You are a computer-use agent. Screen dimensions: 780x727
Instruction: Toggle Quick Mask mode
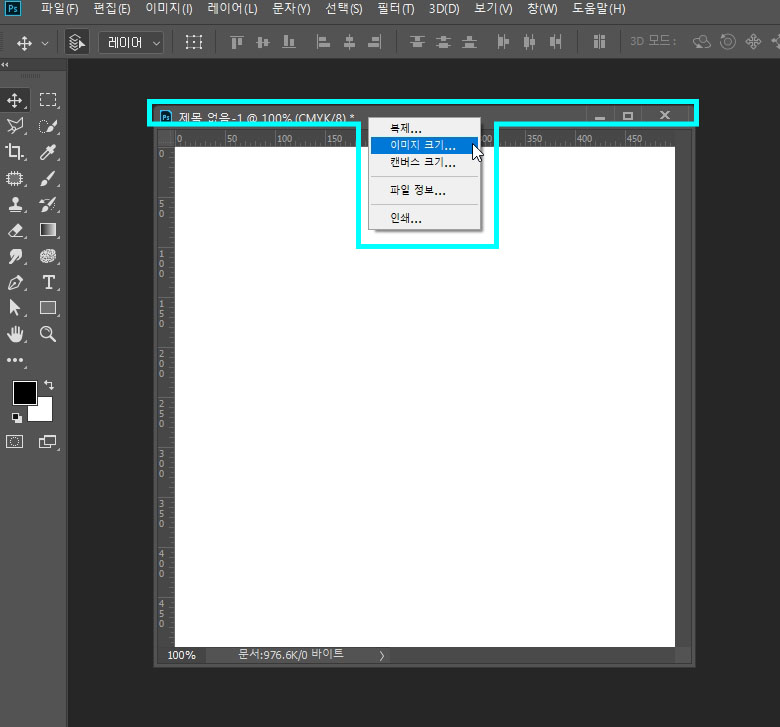click(x=14, y=441)
